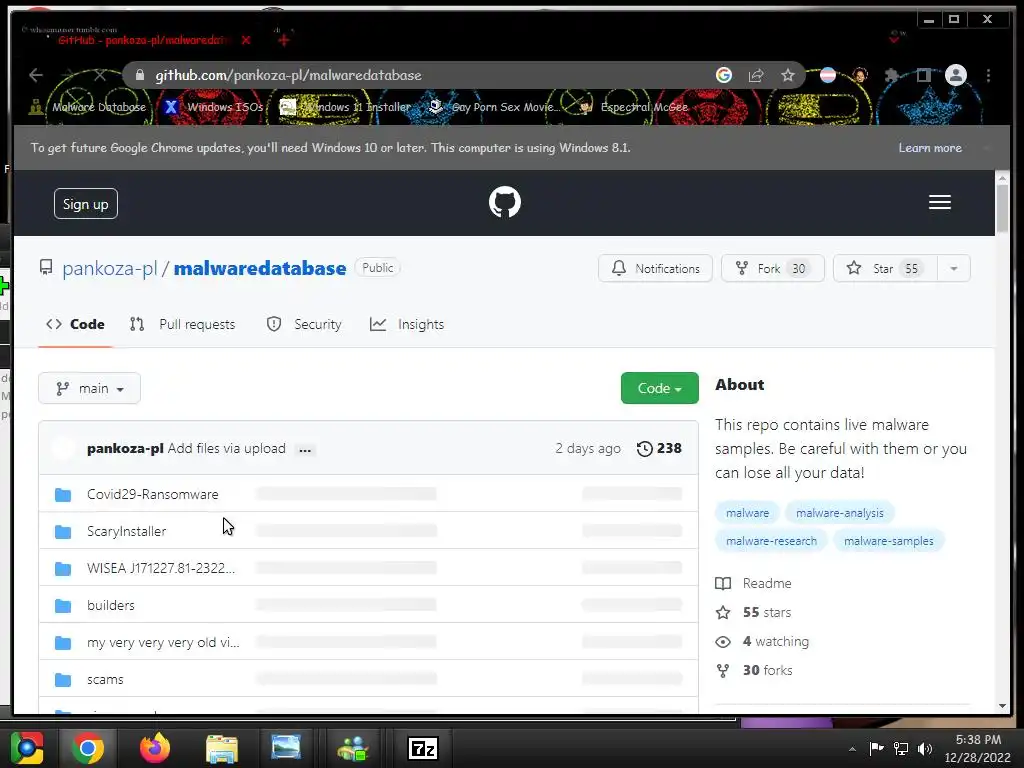Expand commit message ellipsis button
The image size is (1024, 768).
pyautogui.click(x=305, y=449)
